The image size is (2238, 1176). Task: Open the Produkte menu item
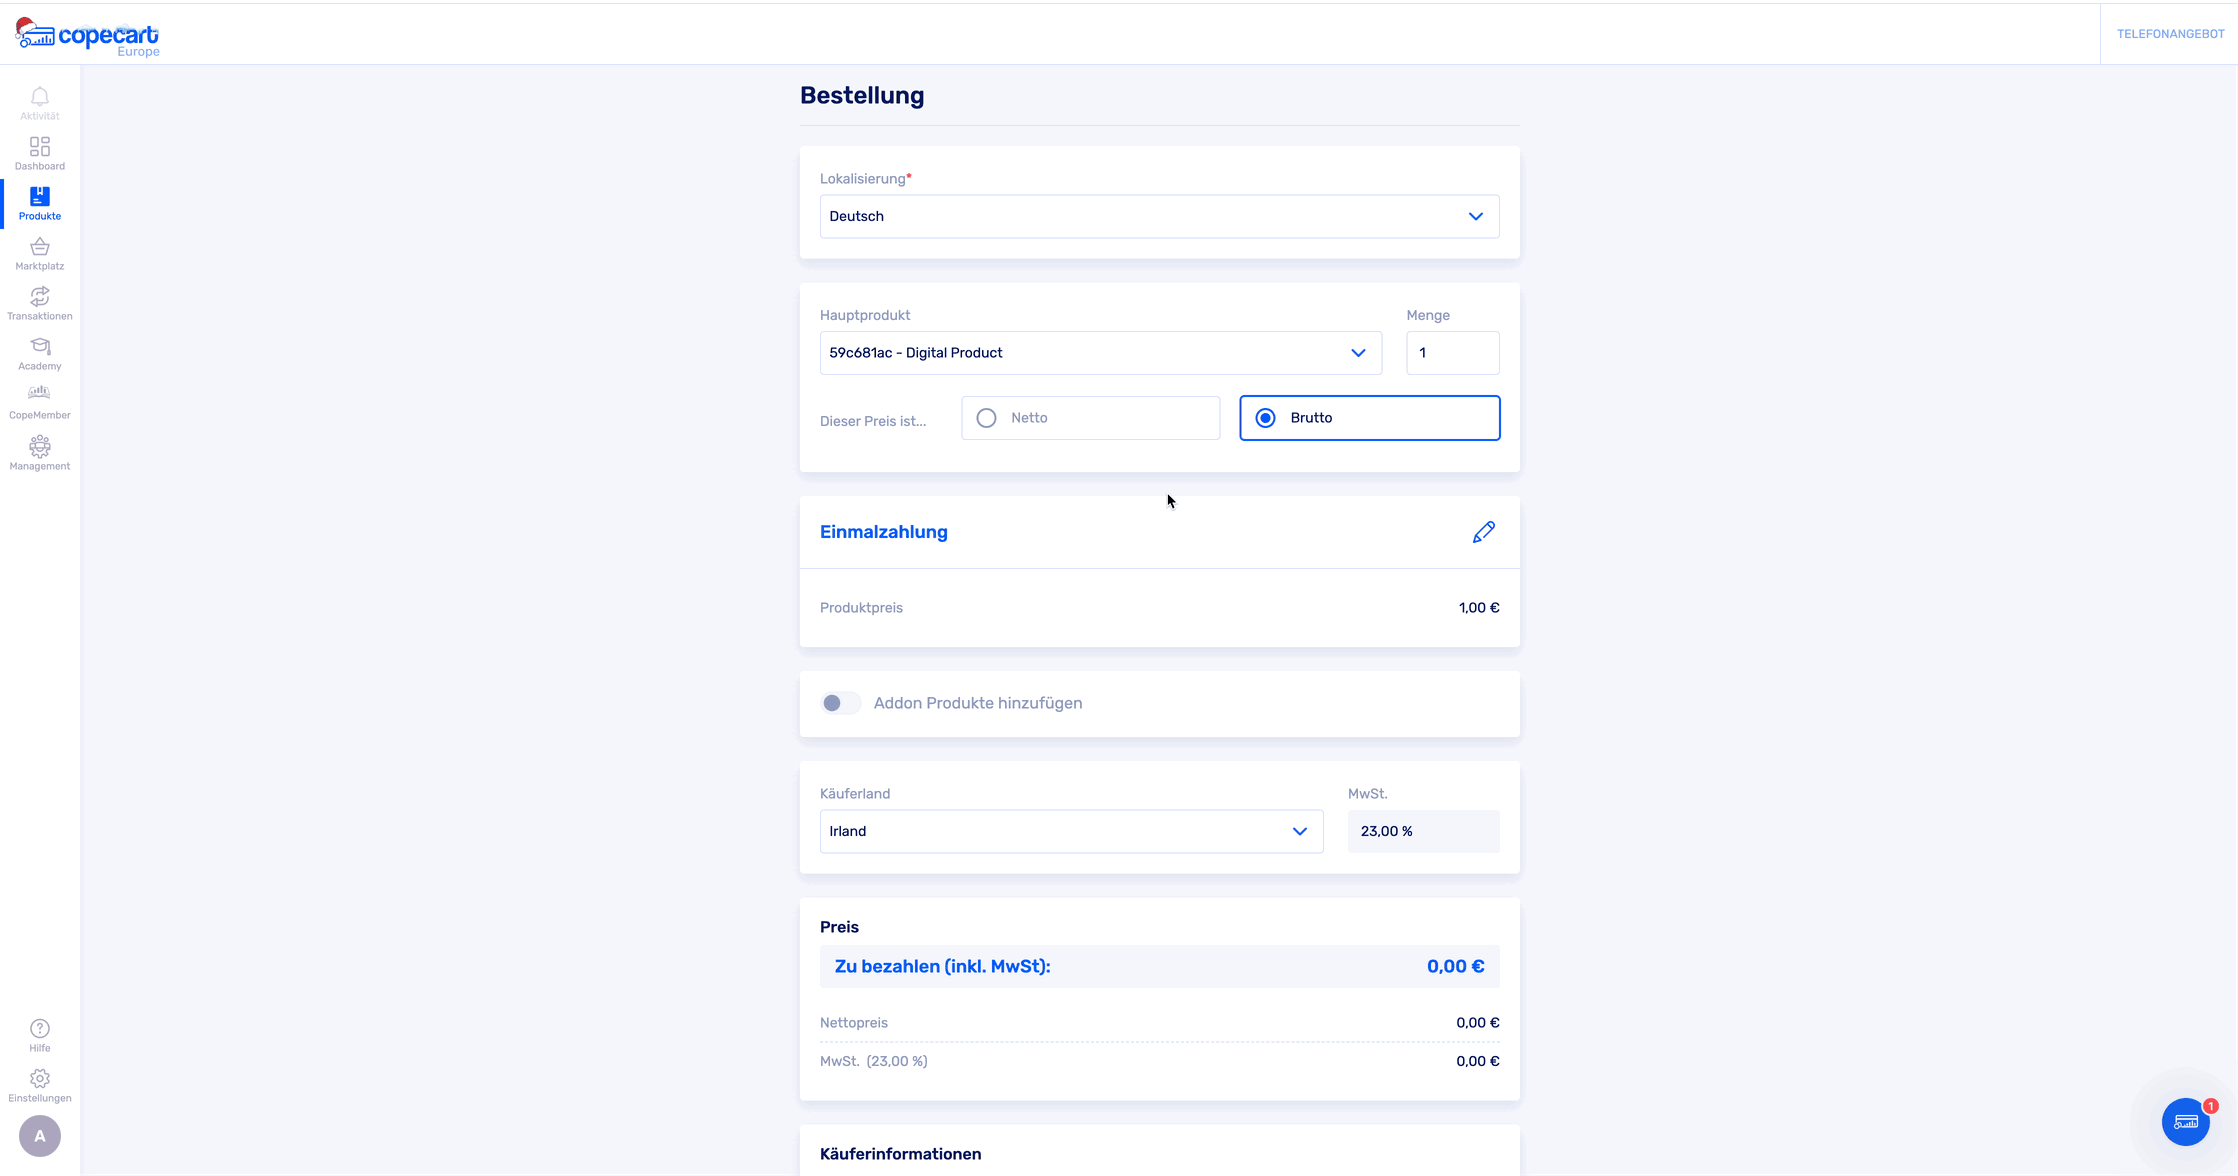pyautogui.click(x=40, y=203)
